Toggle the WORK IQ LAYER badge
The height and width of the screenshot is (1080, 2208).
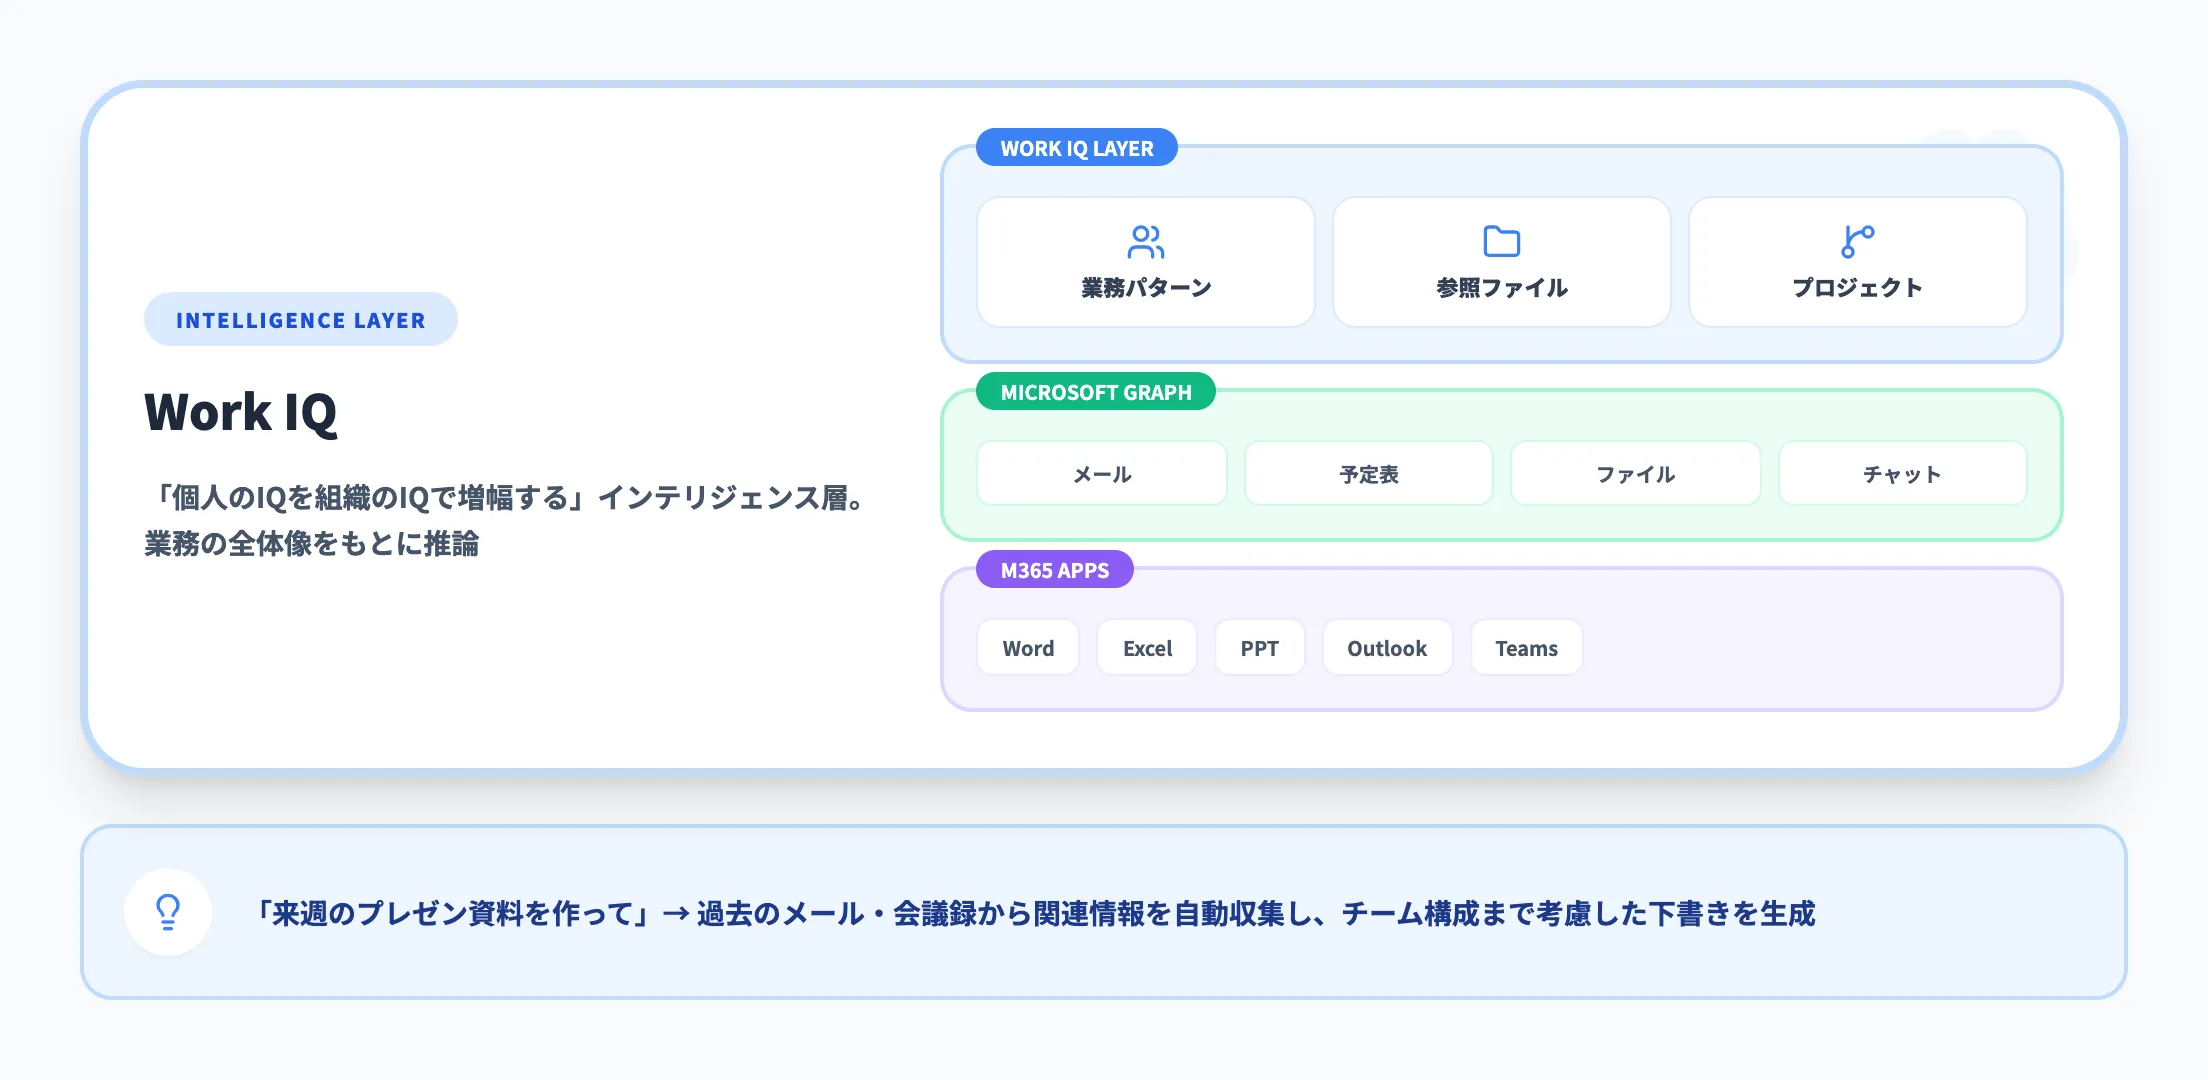(1076, 148)
